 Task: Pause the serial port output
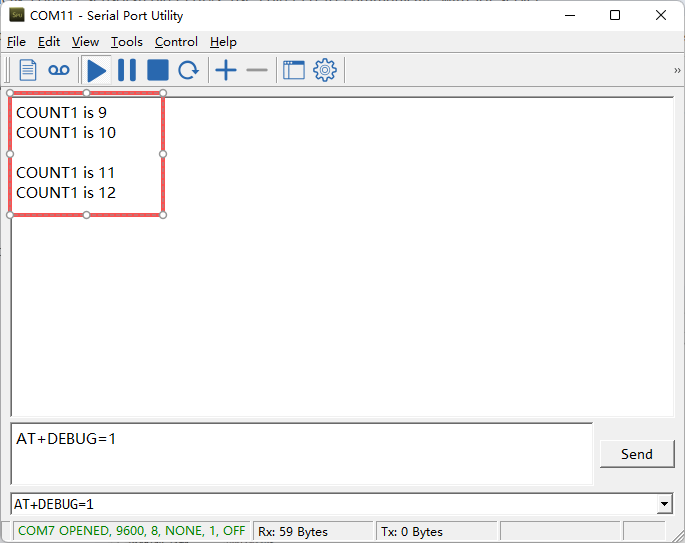click(x=127, y=70)
